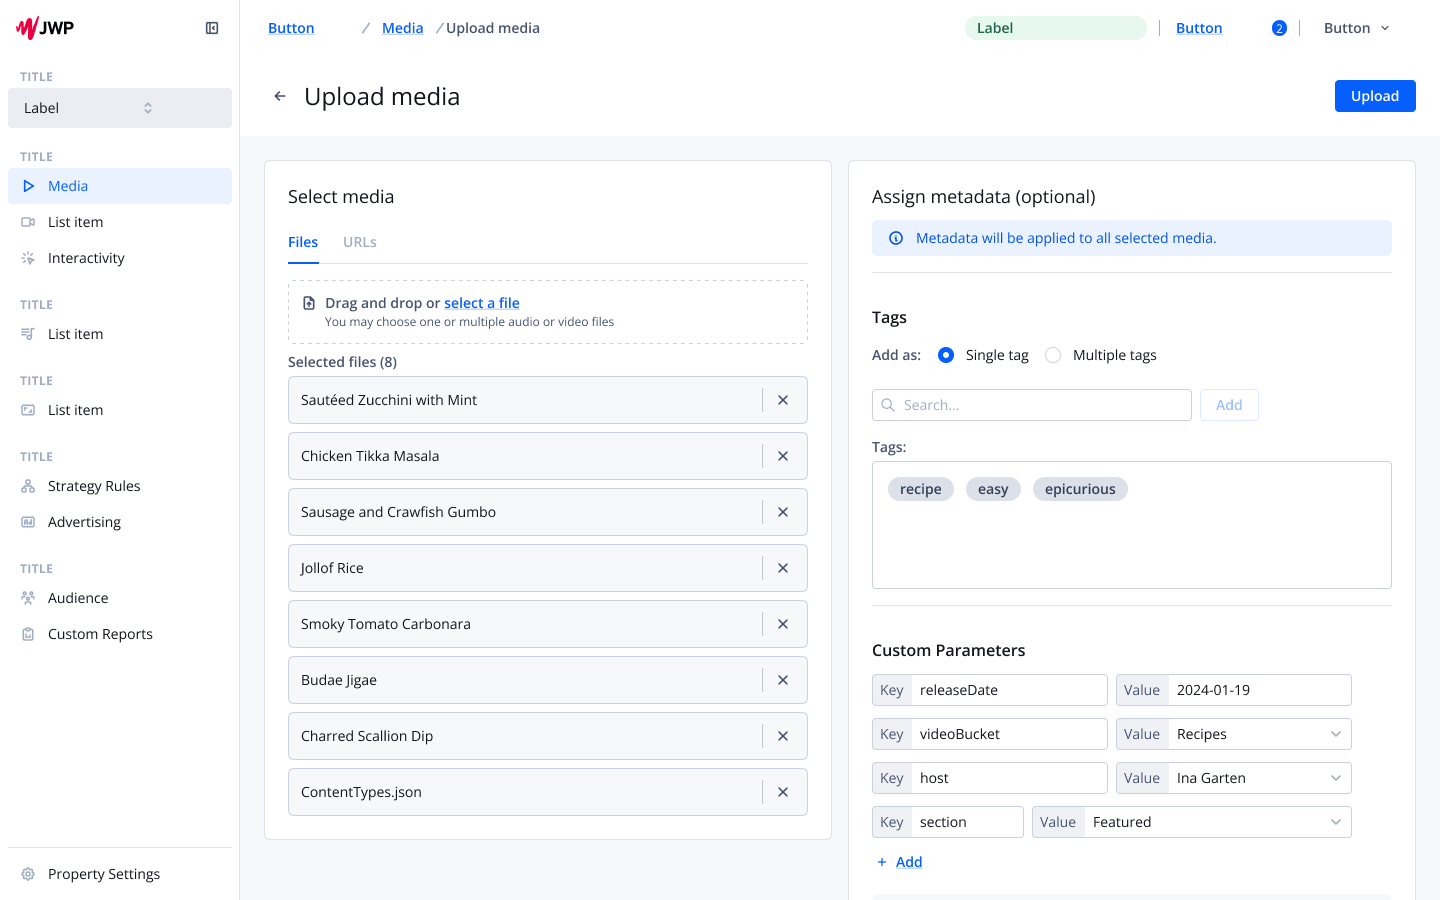The image size is (1440, 900).
Task: Click the notification badge showing 2
Action: 1279,28
